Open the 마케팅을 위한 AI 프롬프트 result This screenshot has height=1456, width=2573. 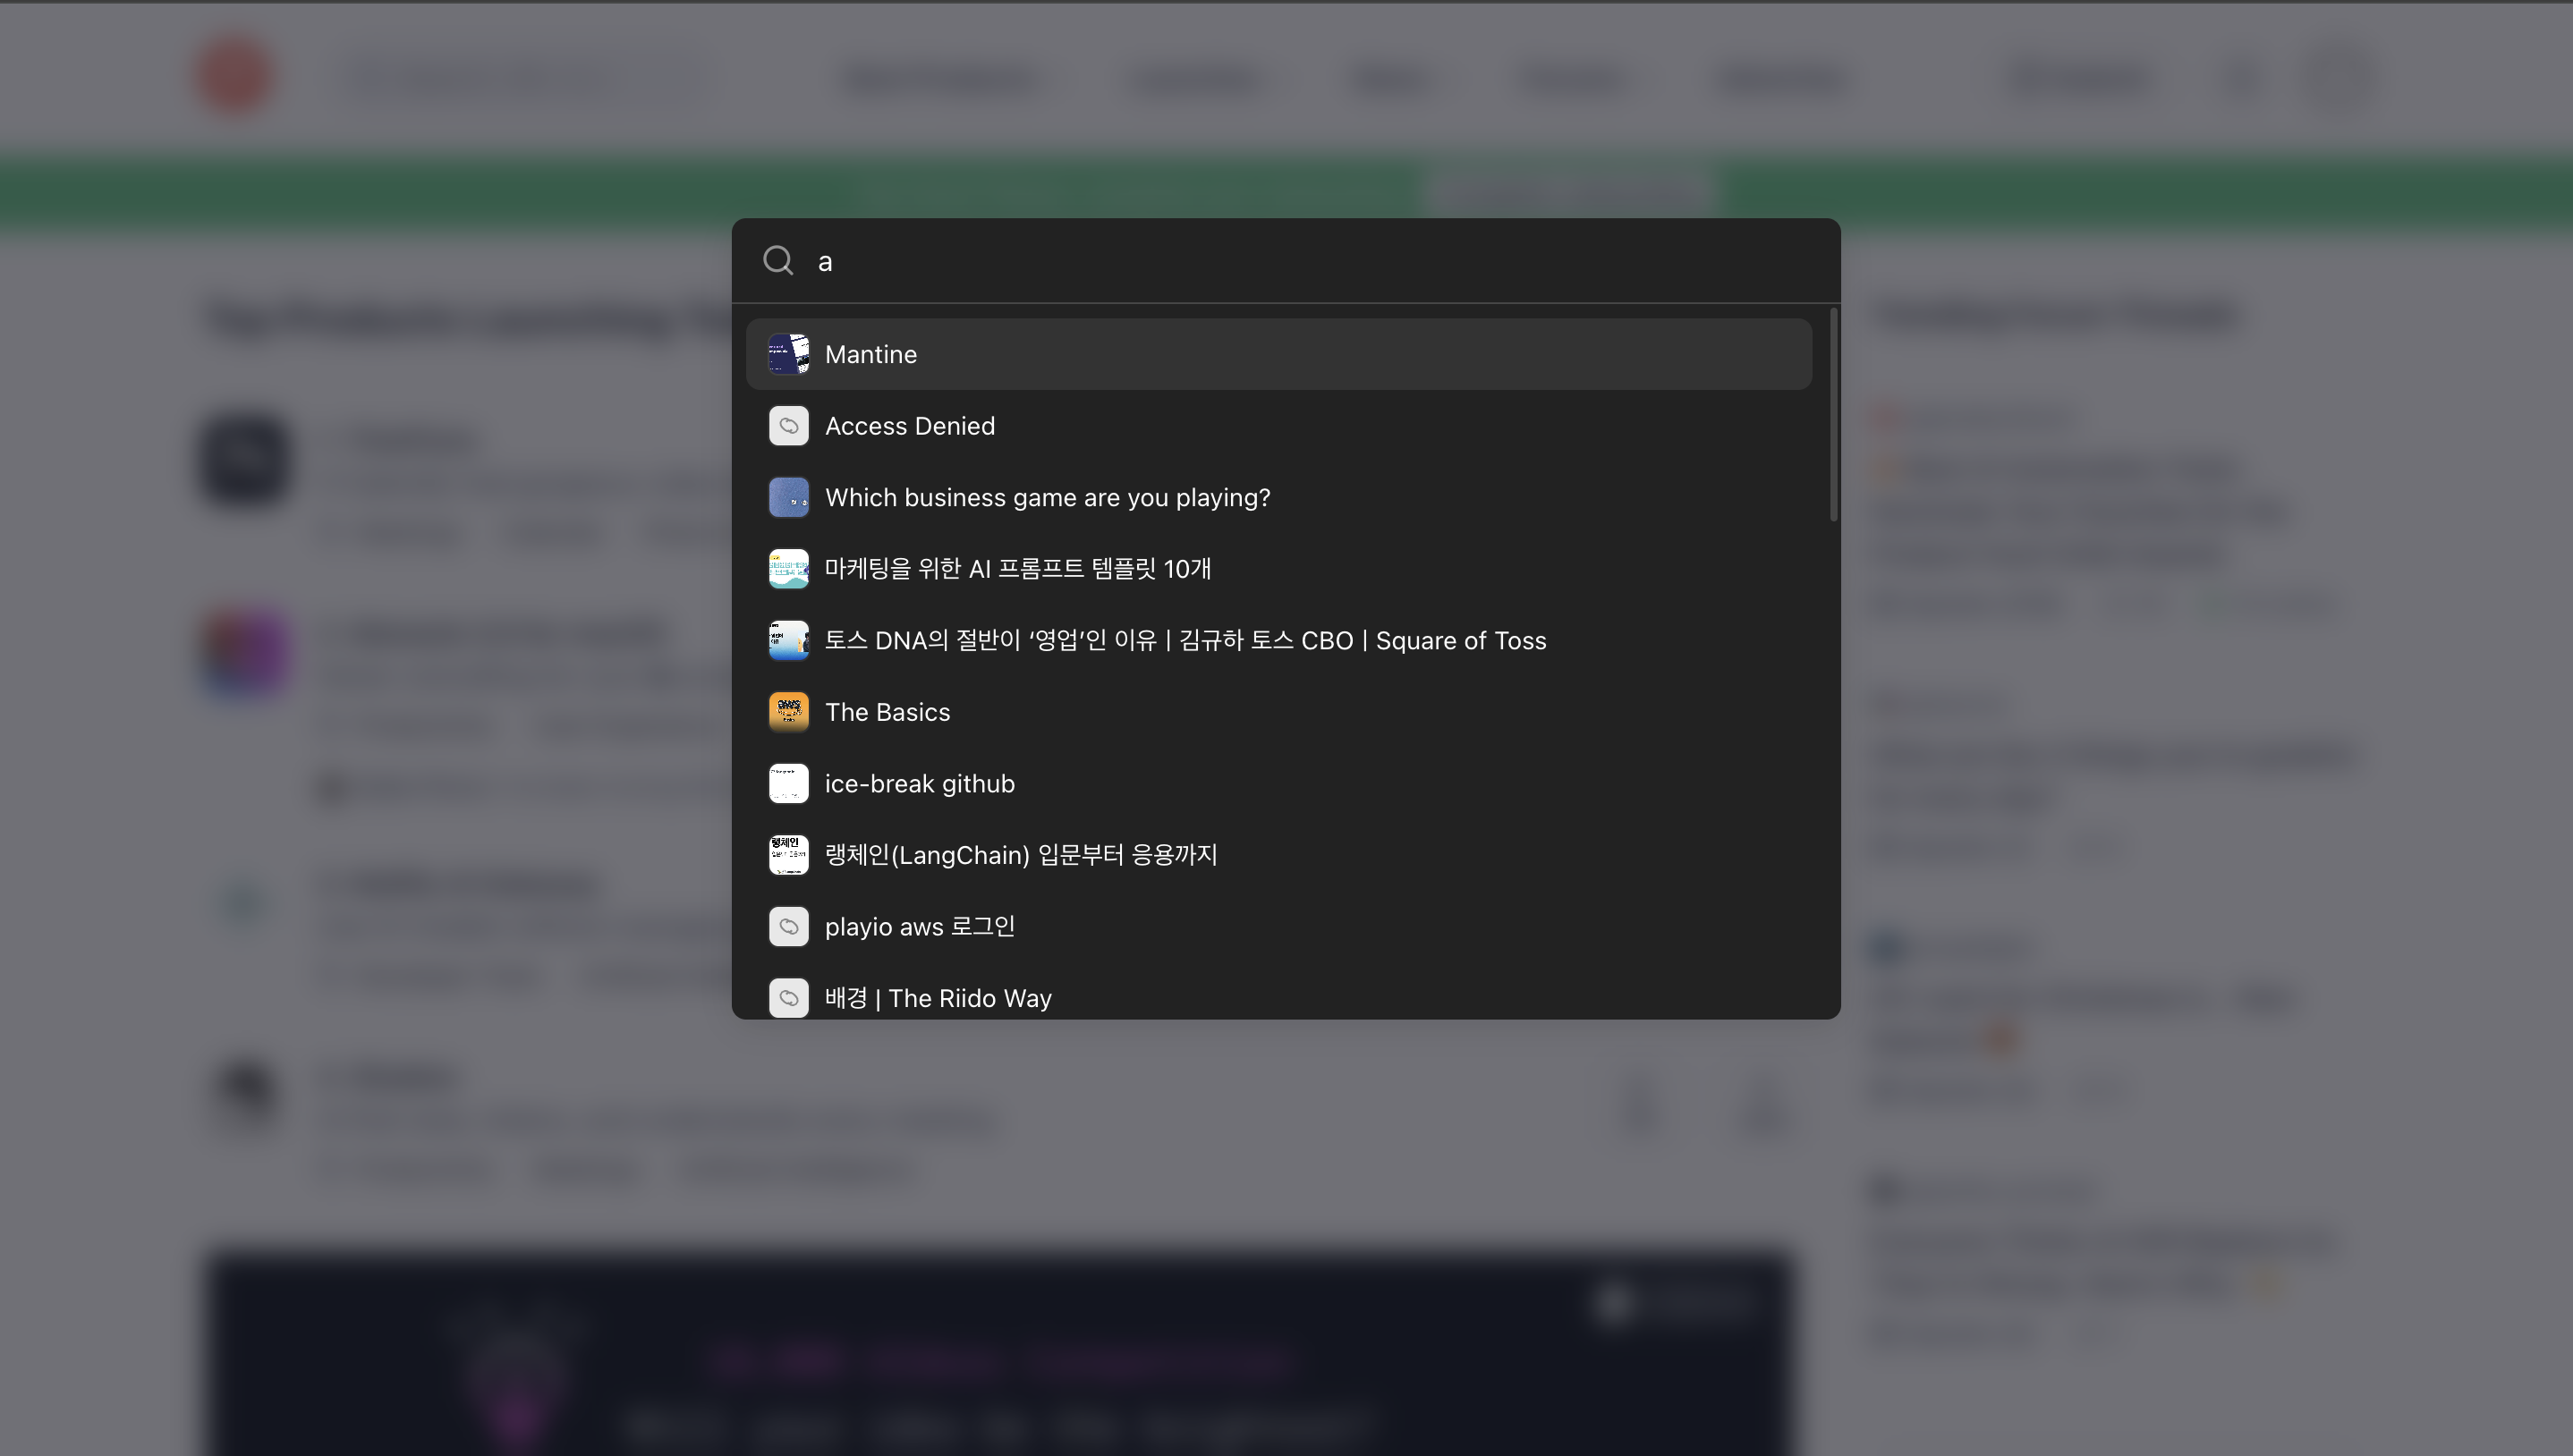point(1018,569)
